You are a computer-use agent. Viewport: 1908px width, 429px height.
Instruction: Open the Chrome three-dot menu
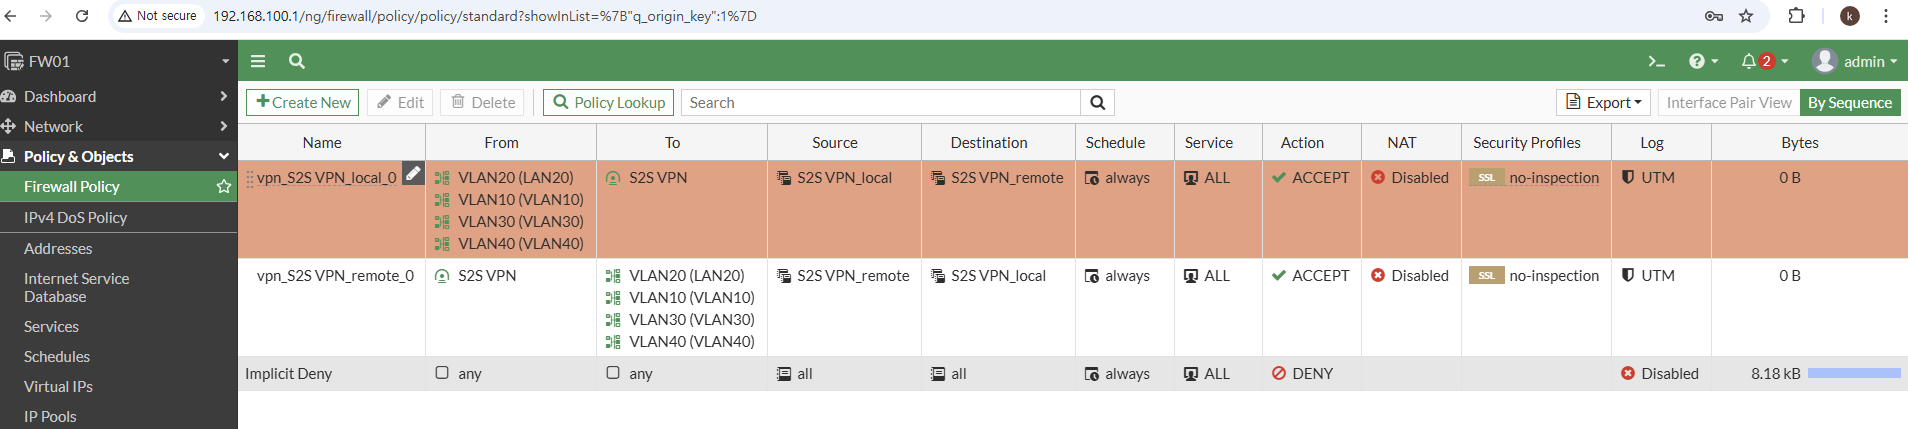tap(1886, 16)
